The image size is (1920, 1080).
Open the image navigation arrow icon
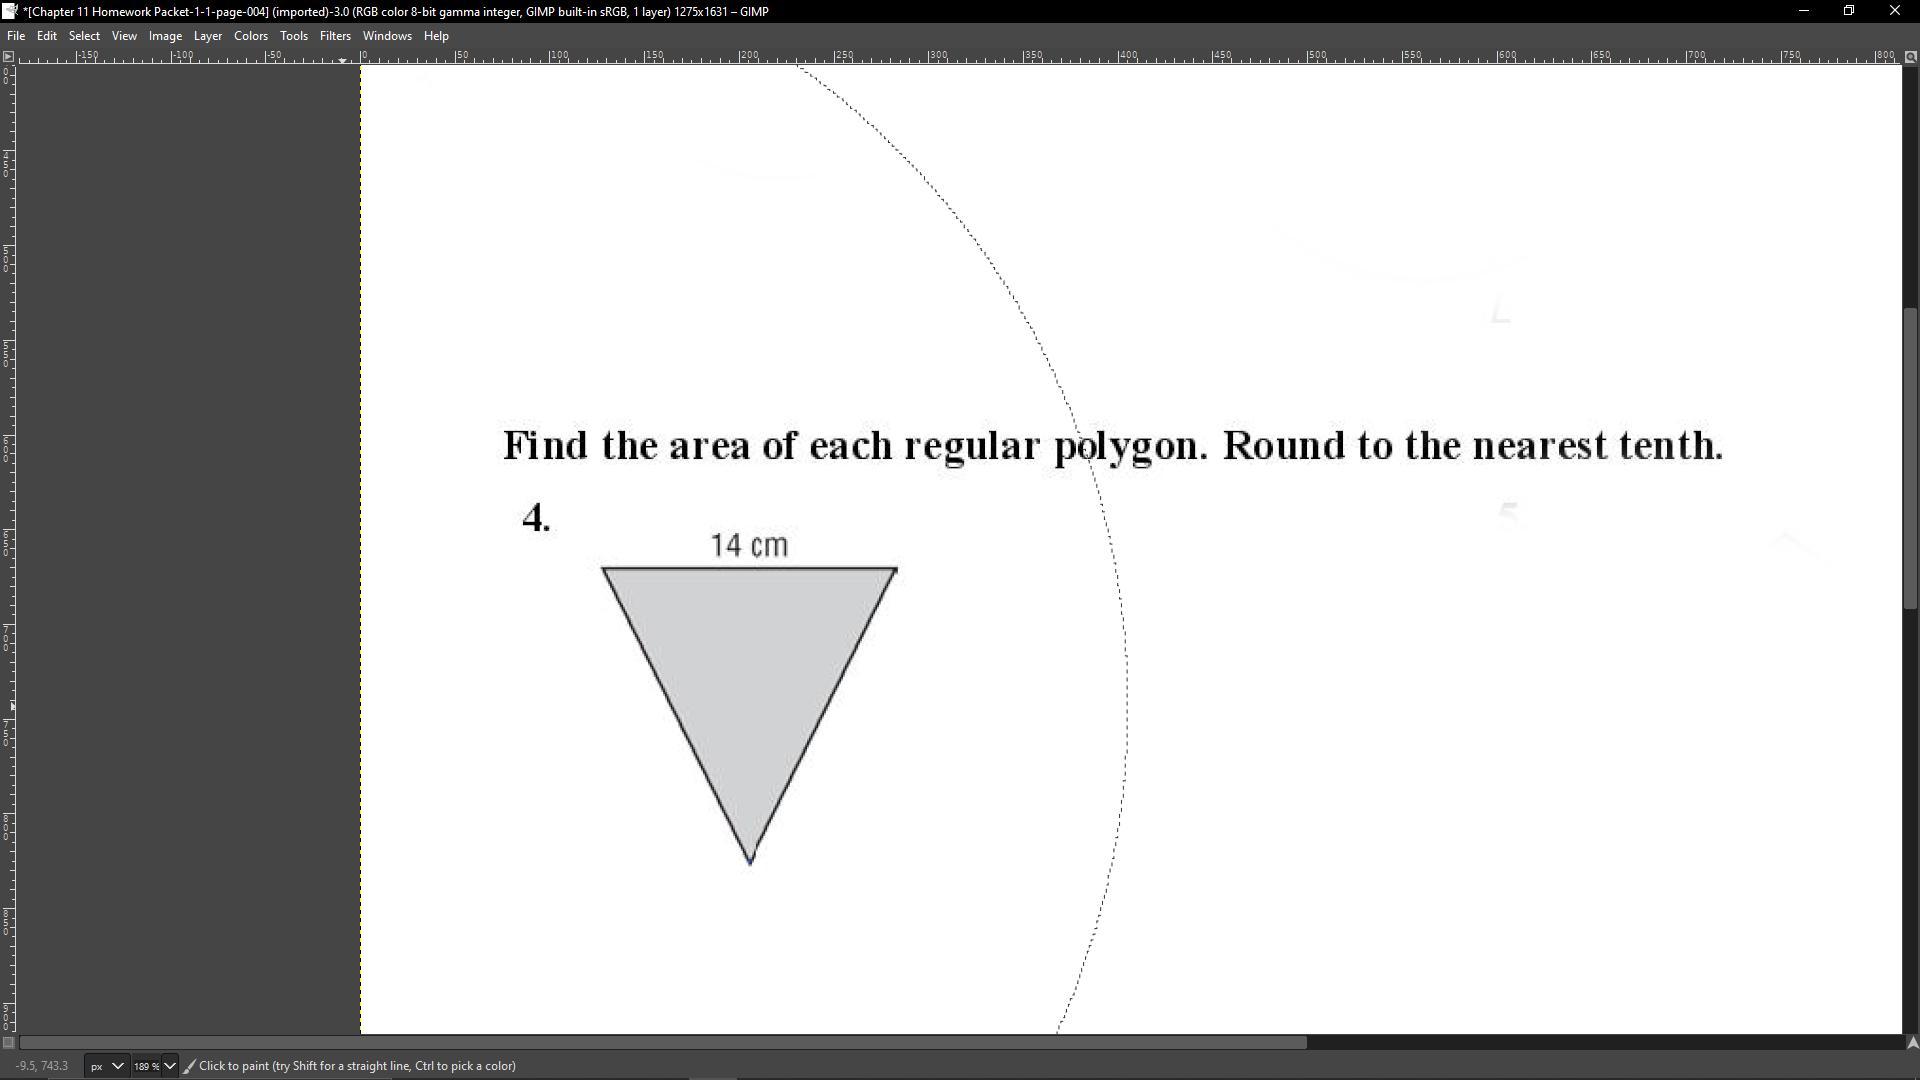[1911, 1043]
